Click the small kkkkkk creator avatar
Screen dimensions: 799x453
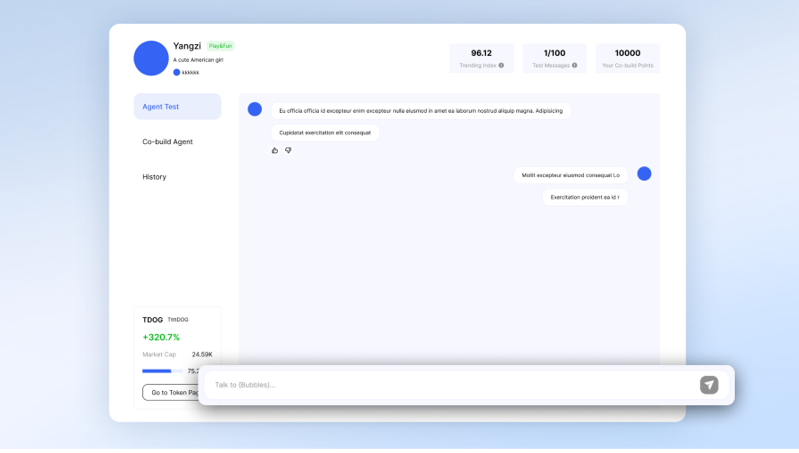(177, 72)
